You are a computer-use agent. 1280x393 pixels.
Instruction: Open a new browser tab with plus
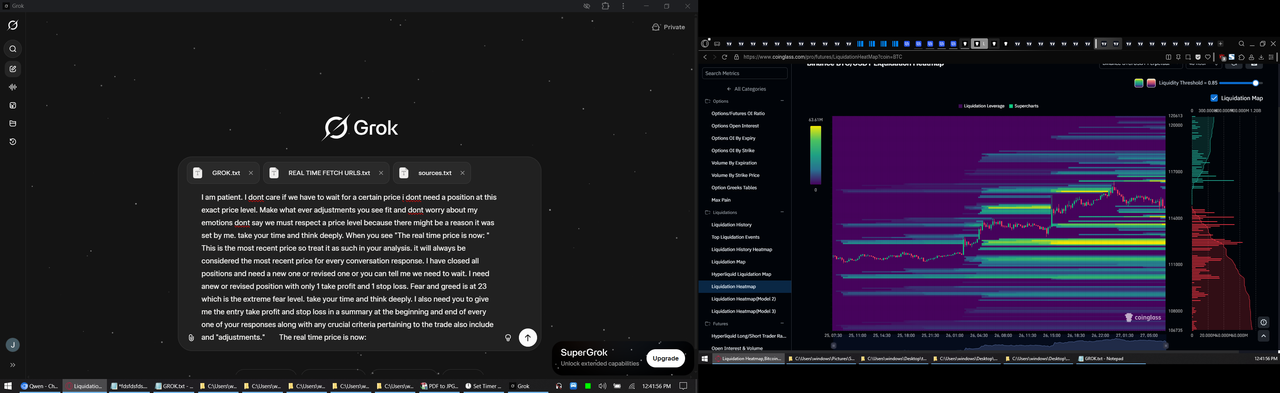click(1221, 44)
